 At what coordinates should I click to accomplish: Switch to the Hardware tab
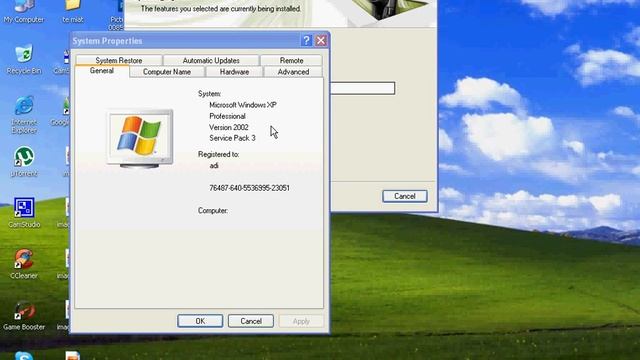(234, 71)
